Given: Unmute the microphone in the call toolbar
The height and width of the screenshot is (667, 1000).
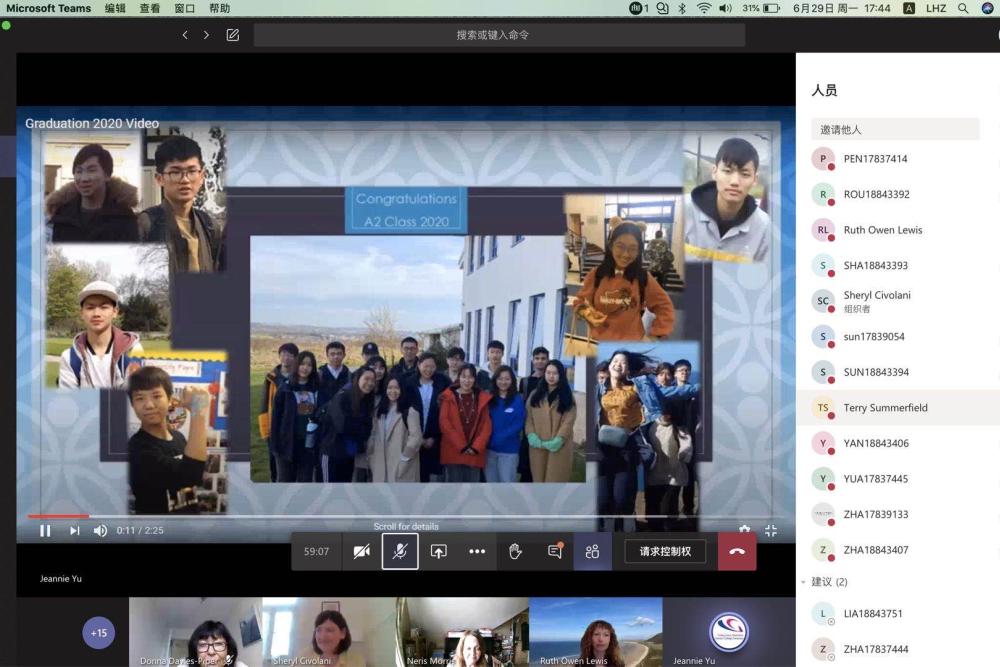Looking at the screenshot, I should pyautogui.click(x=400, y=551).
